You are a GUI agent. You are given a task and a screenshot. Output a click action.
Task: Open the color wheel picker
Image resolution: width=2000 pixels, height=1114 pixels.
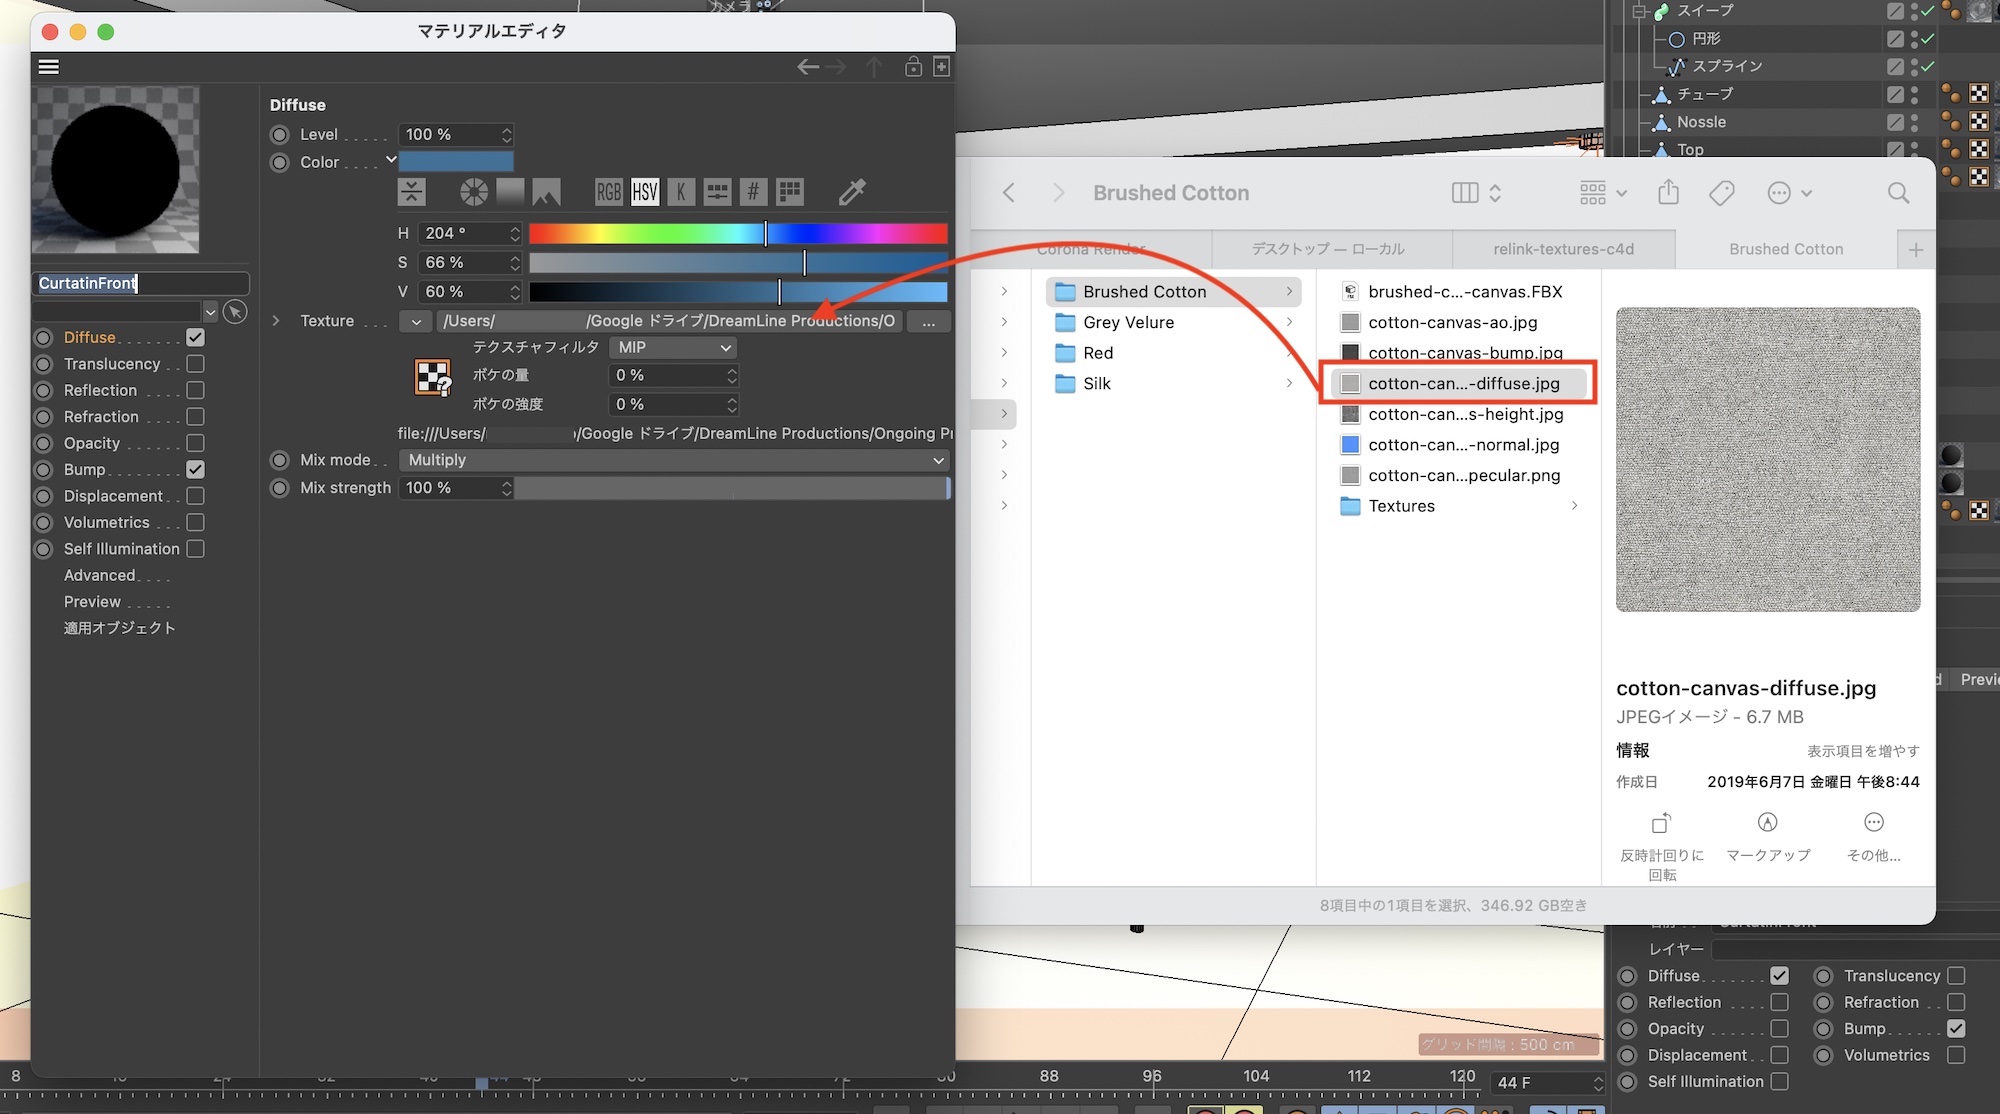coord(474,191)
